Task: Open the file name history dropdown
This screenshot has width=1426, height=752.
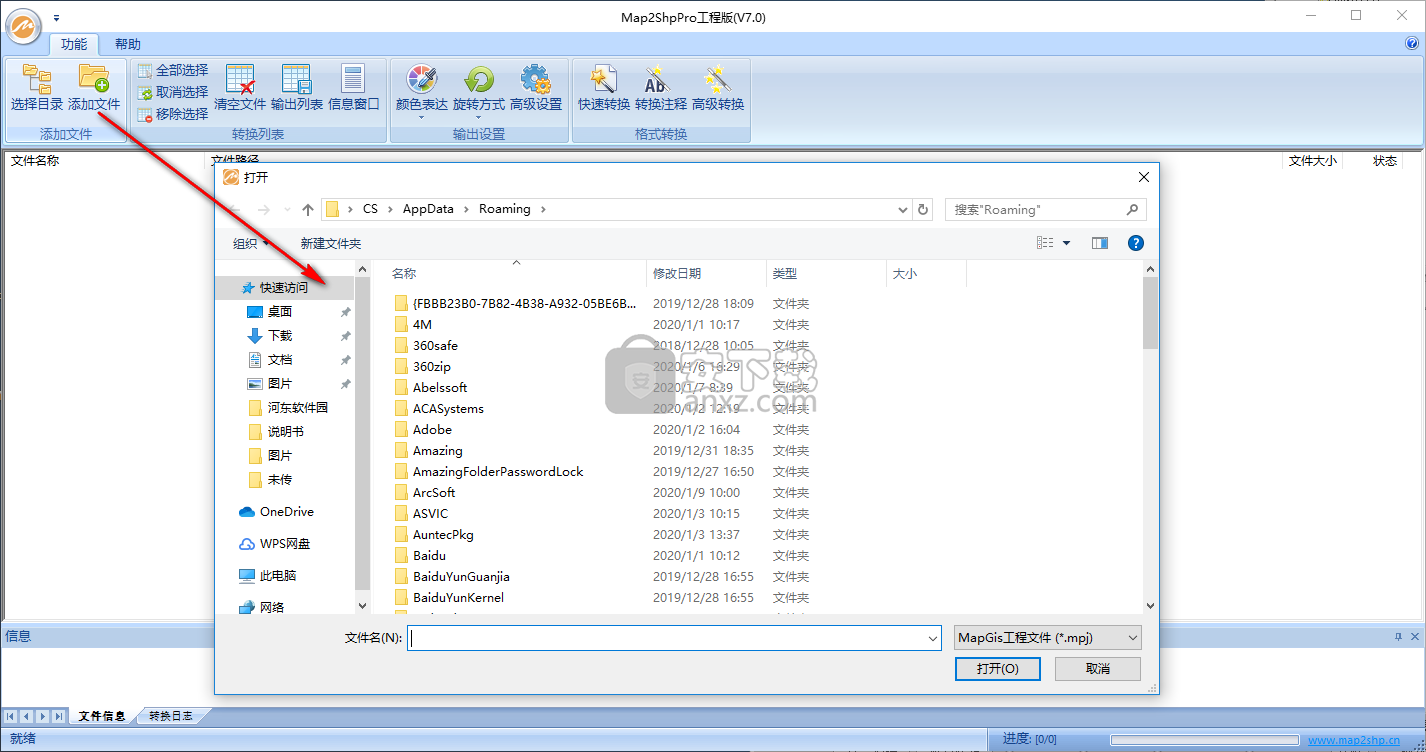Action: coord(933,637)
